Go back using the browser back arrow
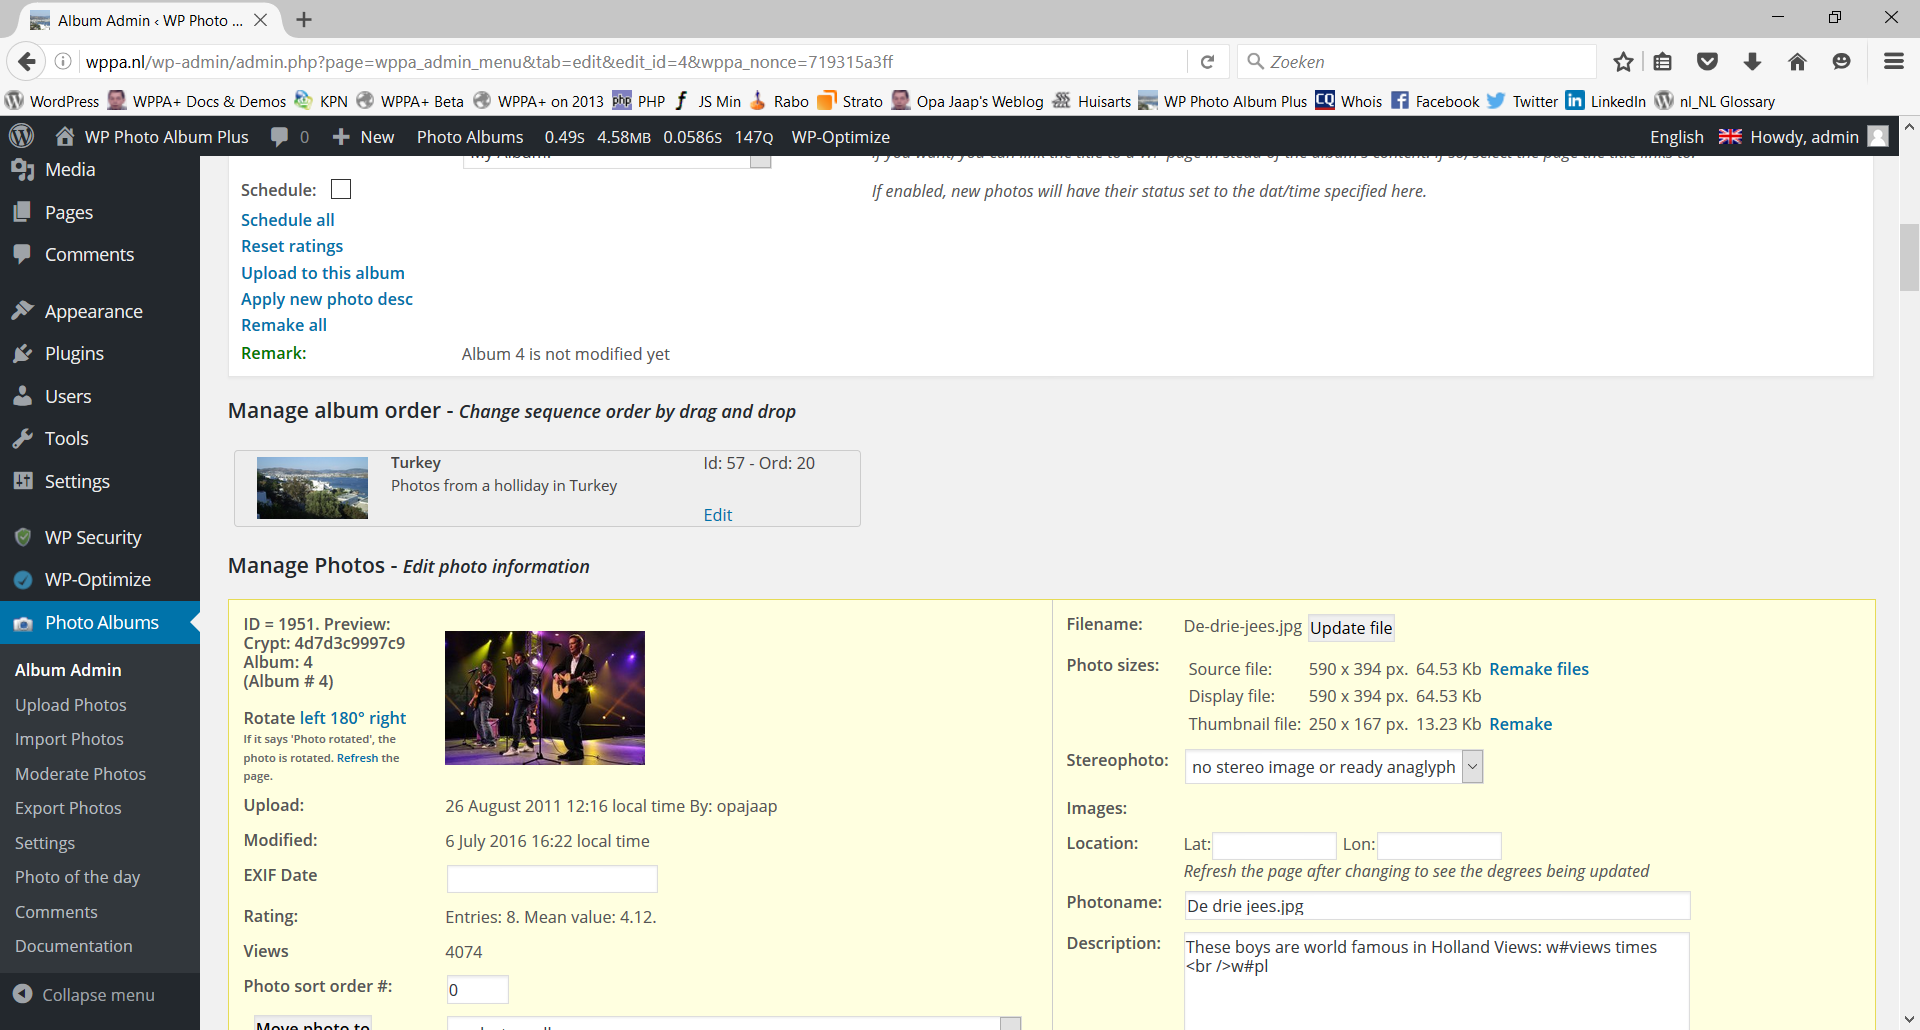The image size is (1920, 1030). [27, 62]
